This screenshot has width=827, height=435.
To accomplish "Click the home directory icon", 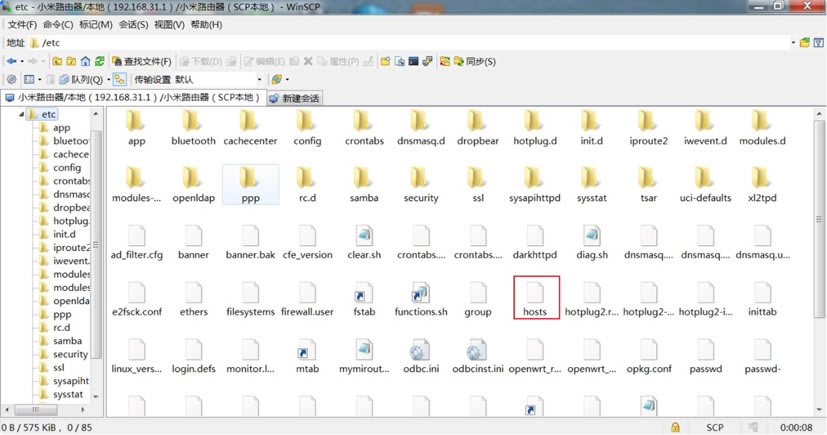I will click(x=84, y=61).
